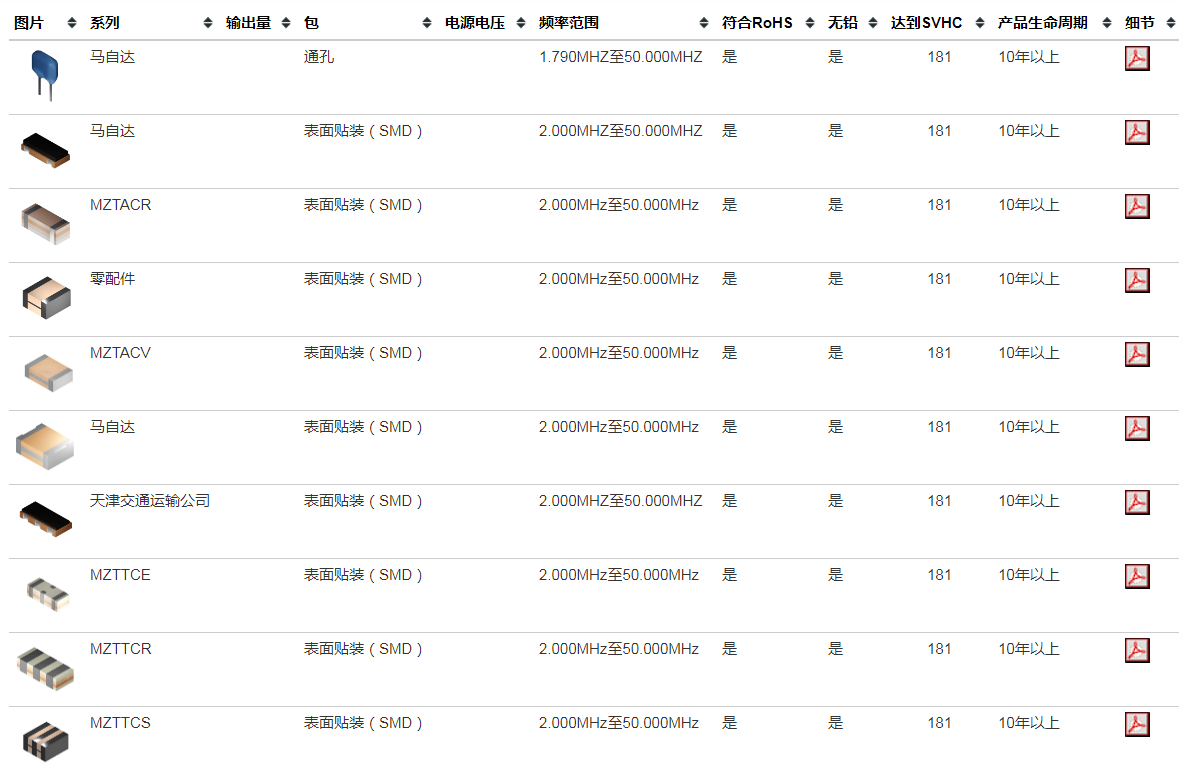This screenshot has height=777, width=1179.
Task: Sort by the 符合RoHS column arrows
Action: pos(810,23)
